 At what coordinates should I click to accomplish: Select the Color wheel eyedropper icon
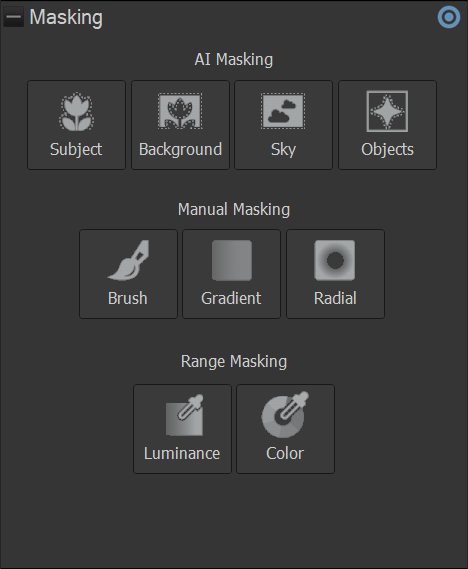285,414
